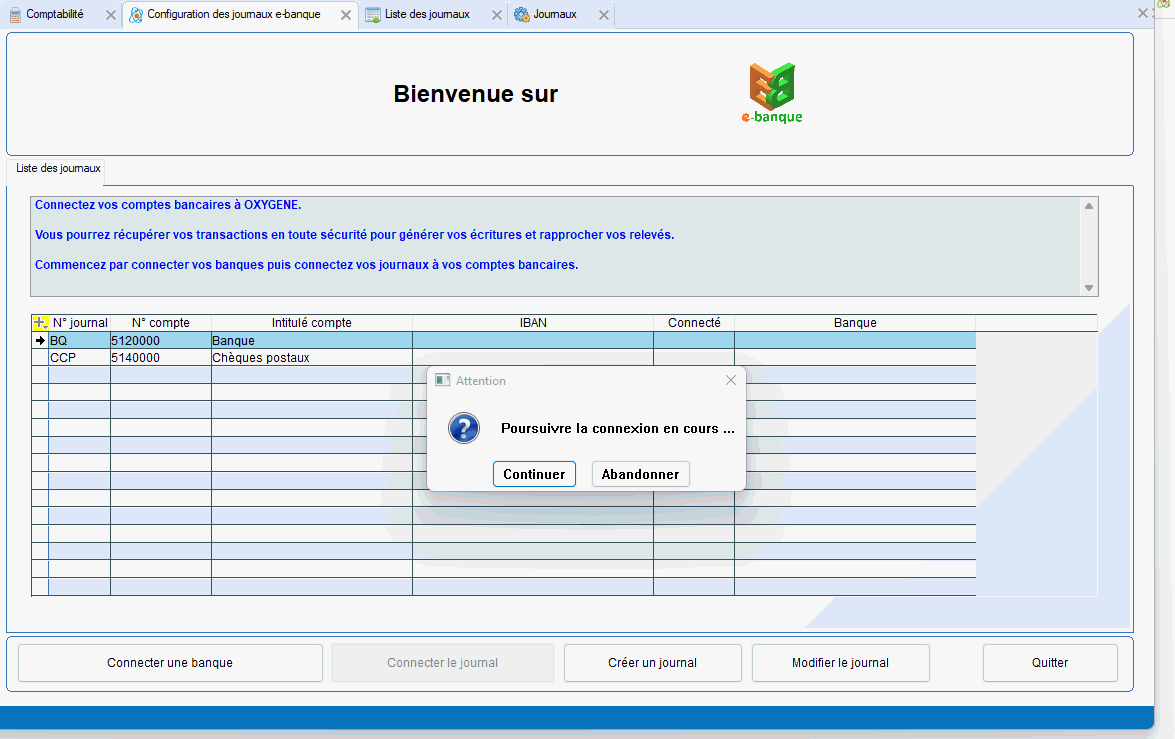Sort by the IBAN column header
The height and width of the screenshot is (739, 1175).
(533, 323)
